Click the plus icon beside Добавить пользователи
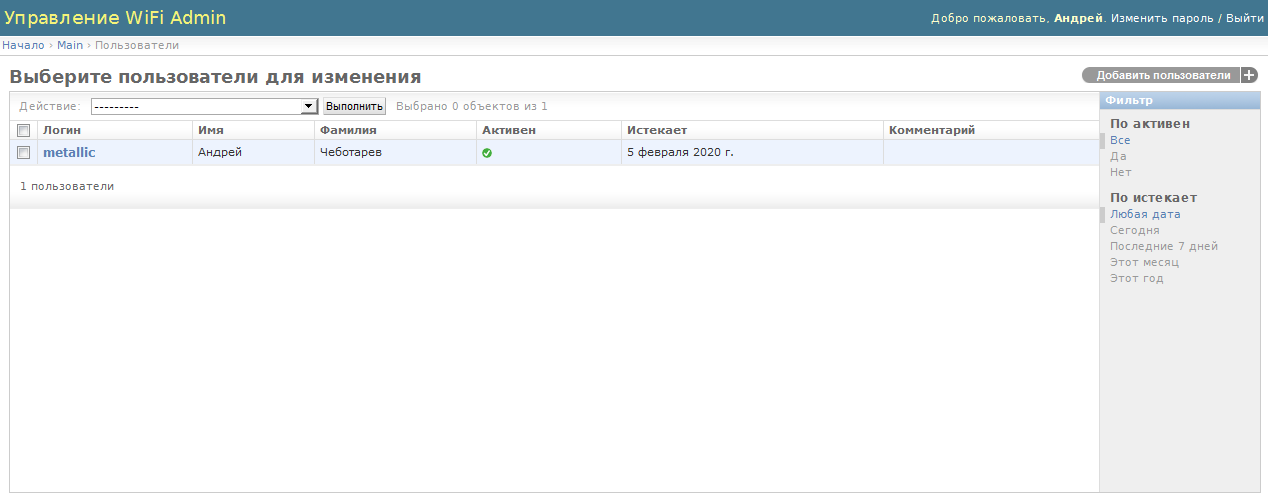 tap(1249, 75)
